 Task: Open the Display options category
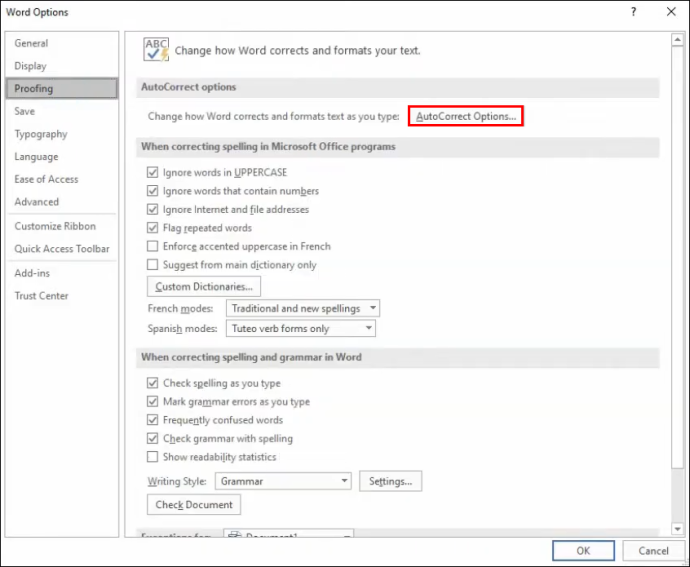[x=30, y=66]
